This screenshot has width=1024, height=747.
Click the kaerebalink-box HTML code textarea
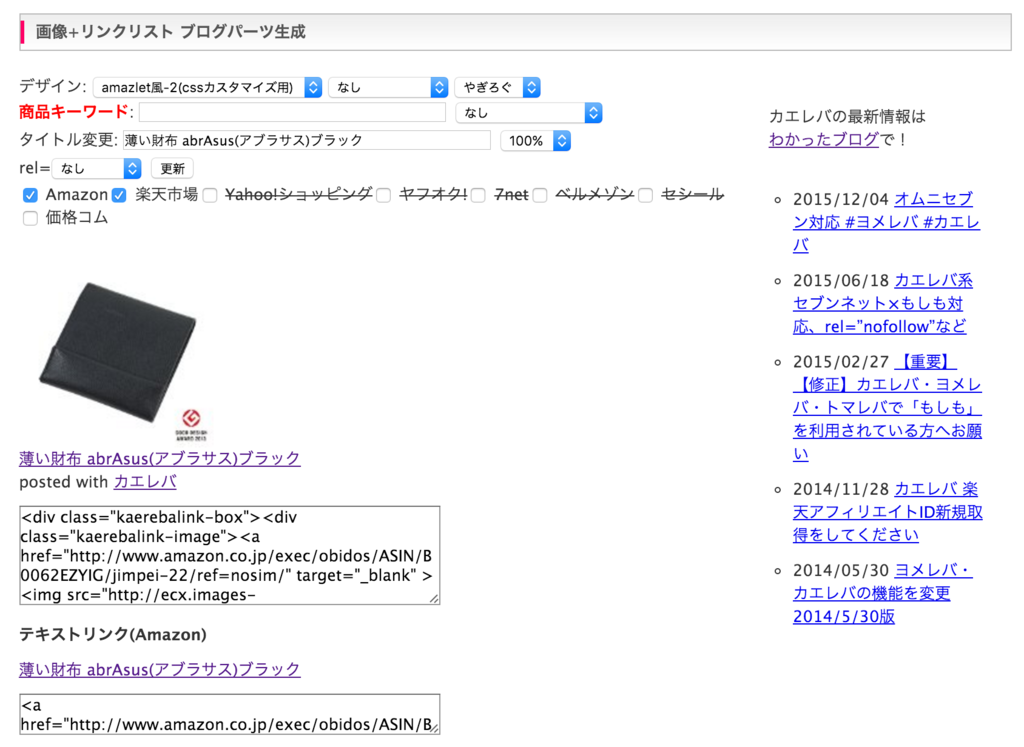(x=229, y=555)
